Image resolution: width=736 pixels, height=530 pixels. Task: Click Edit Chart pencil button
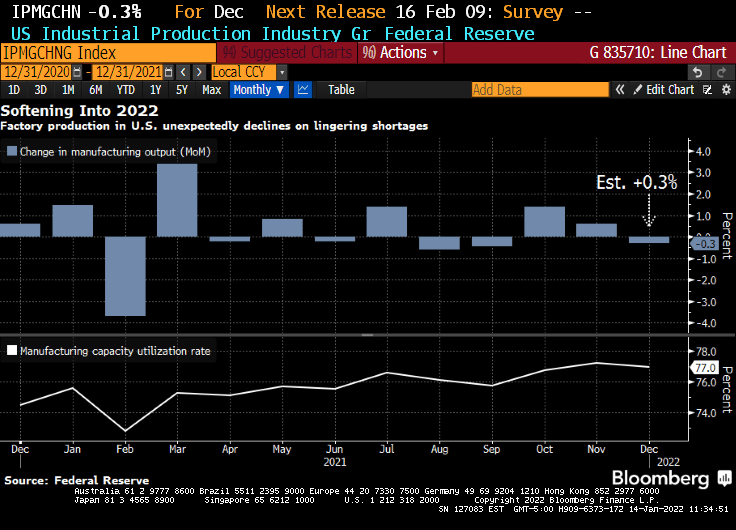[x=663, y=90]
